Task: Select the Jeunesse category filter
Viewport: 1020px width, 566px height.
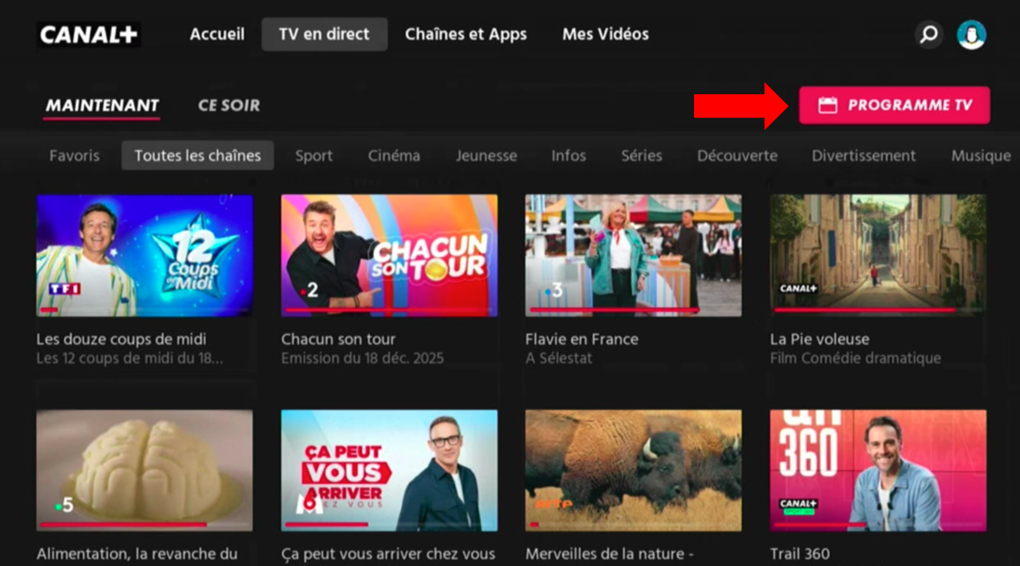Action: [486, 156]
